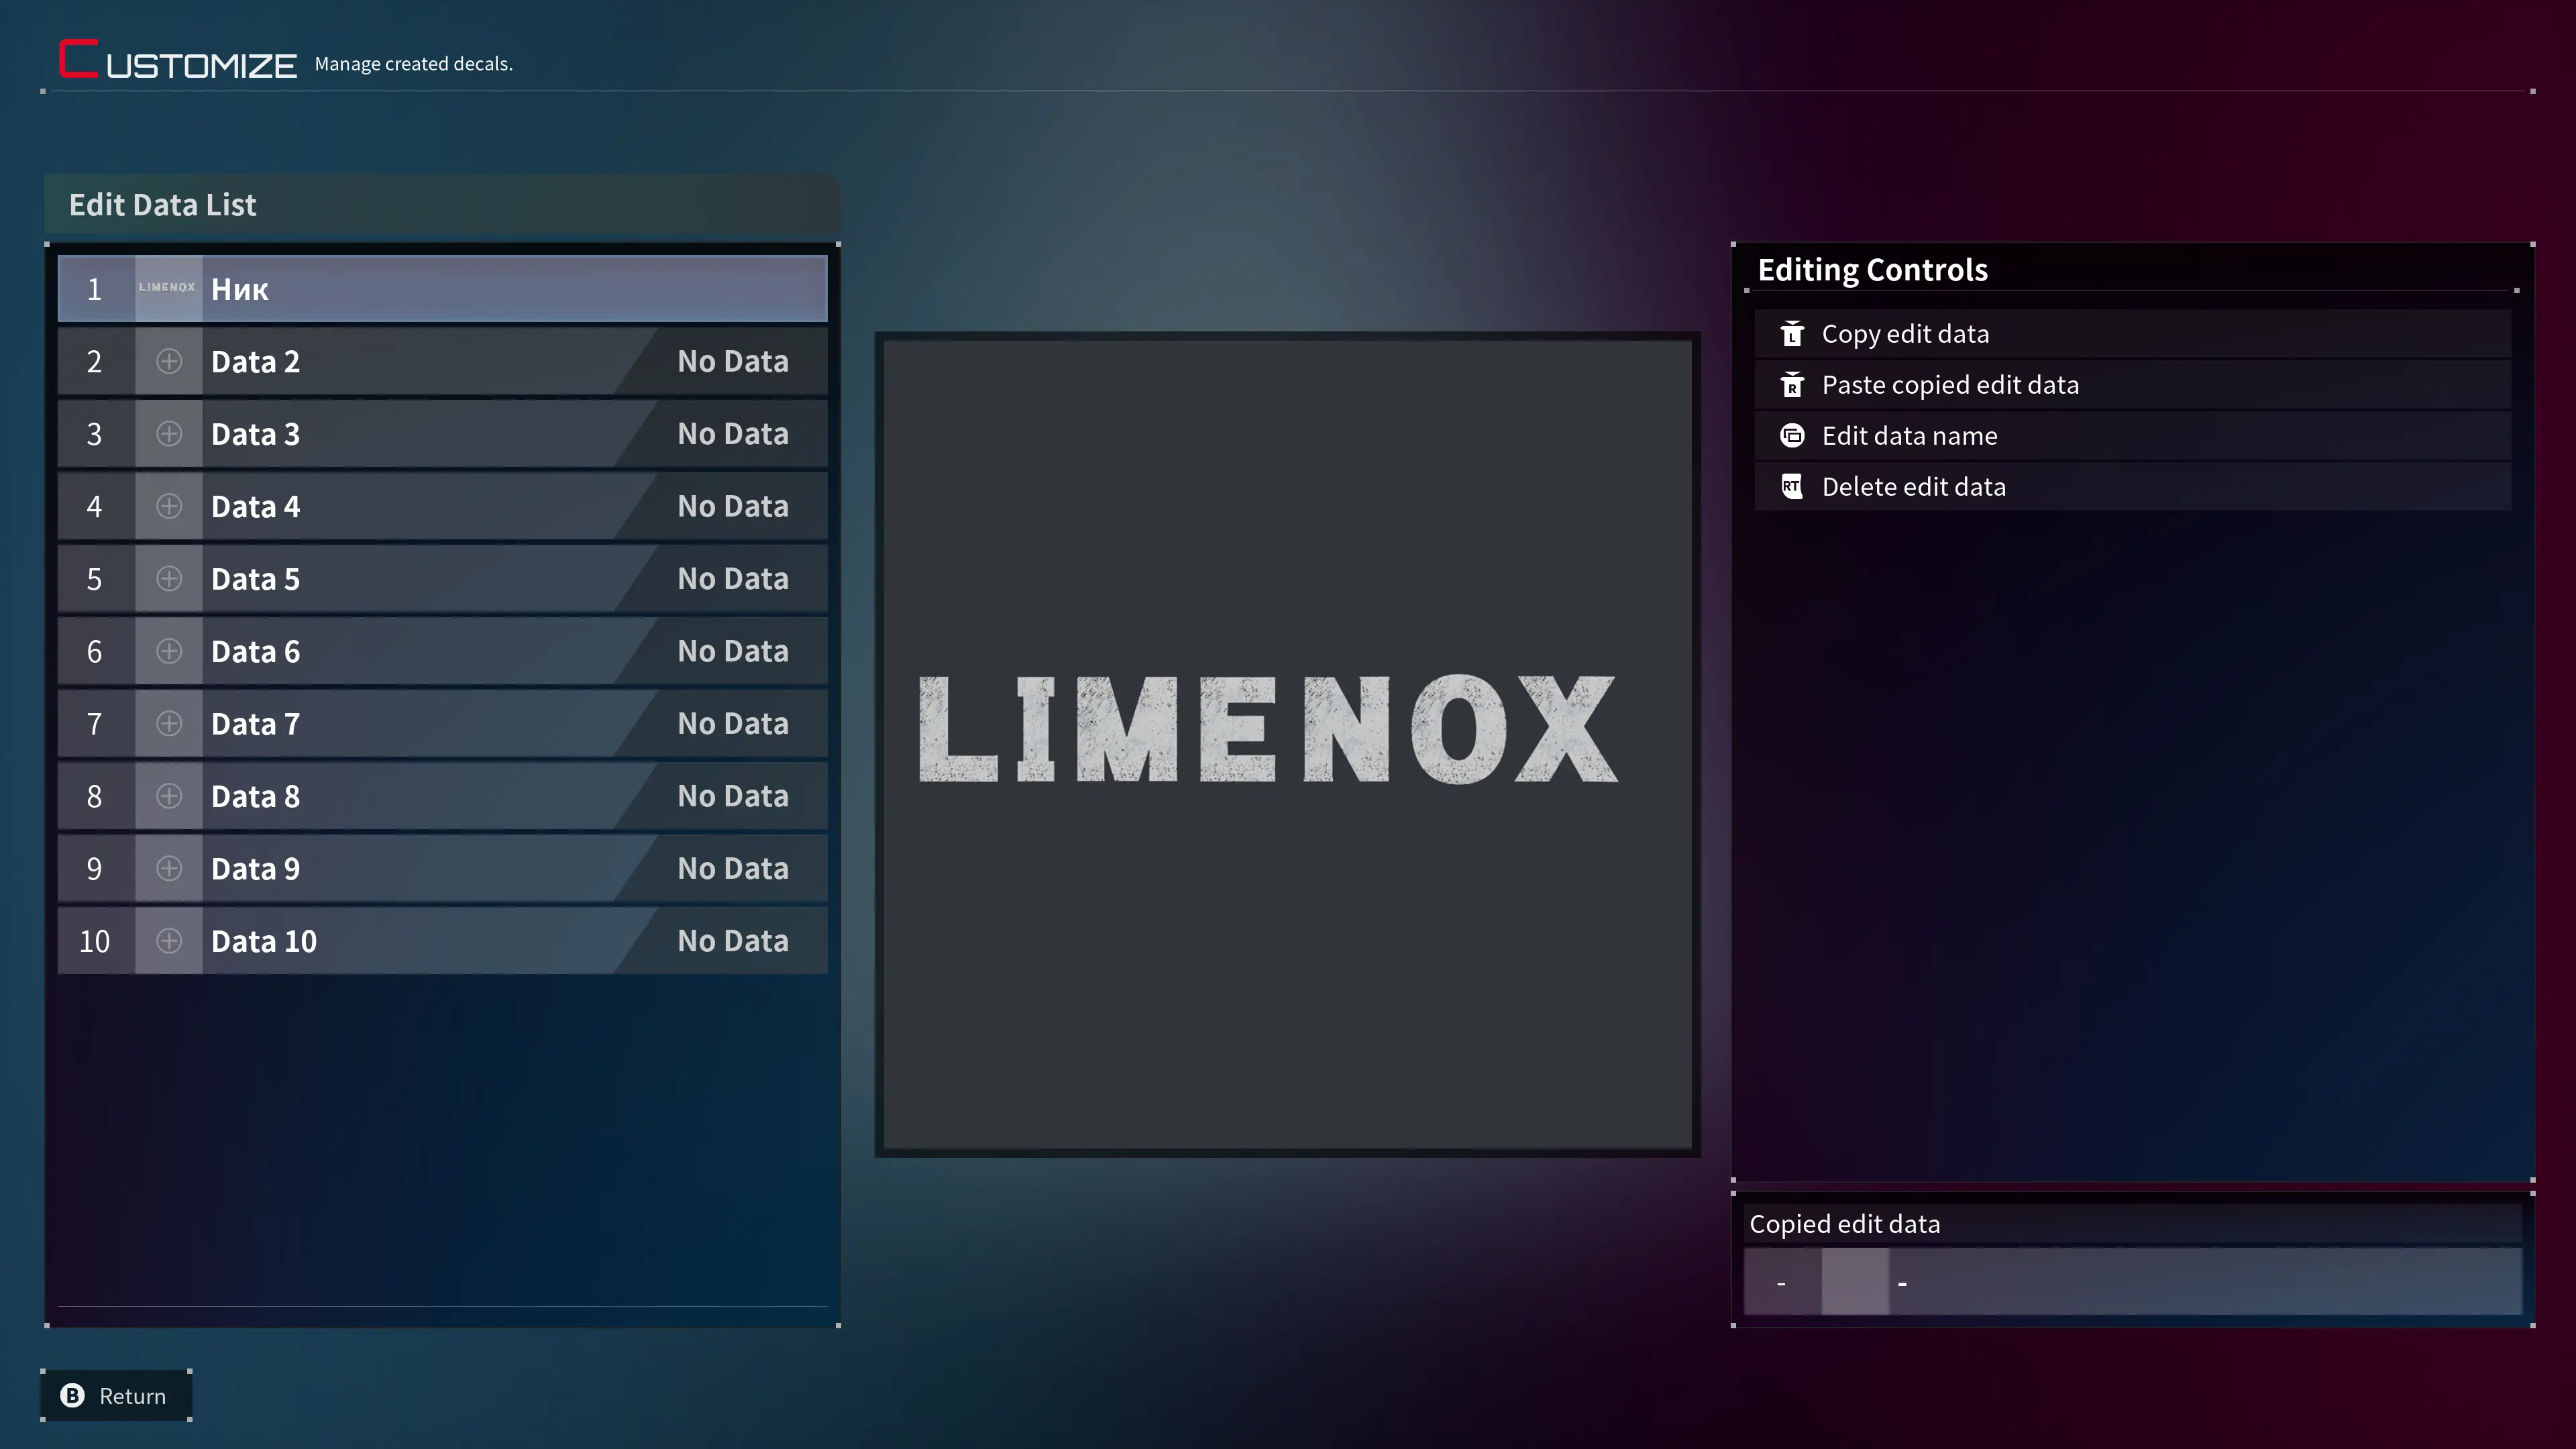The image size is (2576, 1449).
Task: Click the plus icon on Data 5
Action: click(169, 579)
